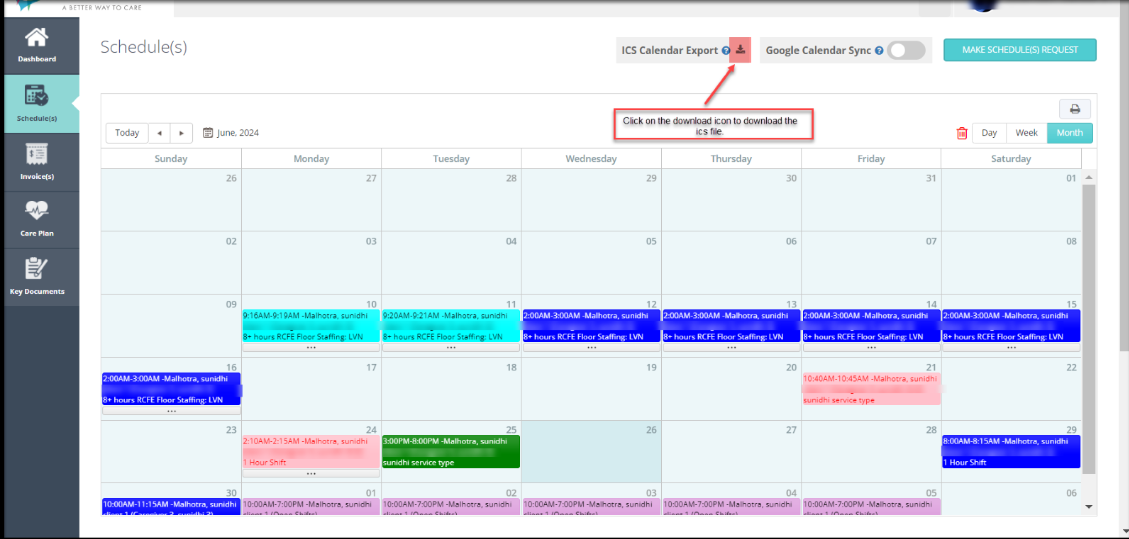Click the Today button
The image size is (1129, 539).
point(127,133)
